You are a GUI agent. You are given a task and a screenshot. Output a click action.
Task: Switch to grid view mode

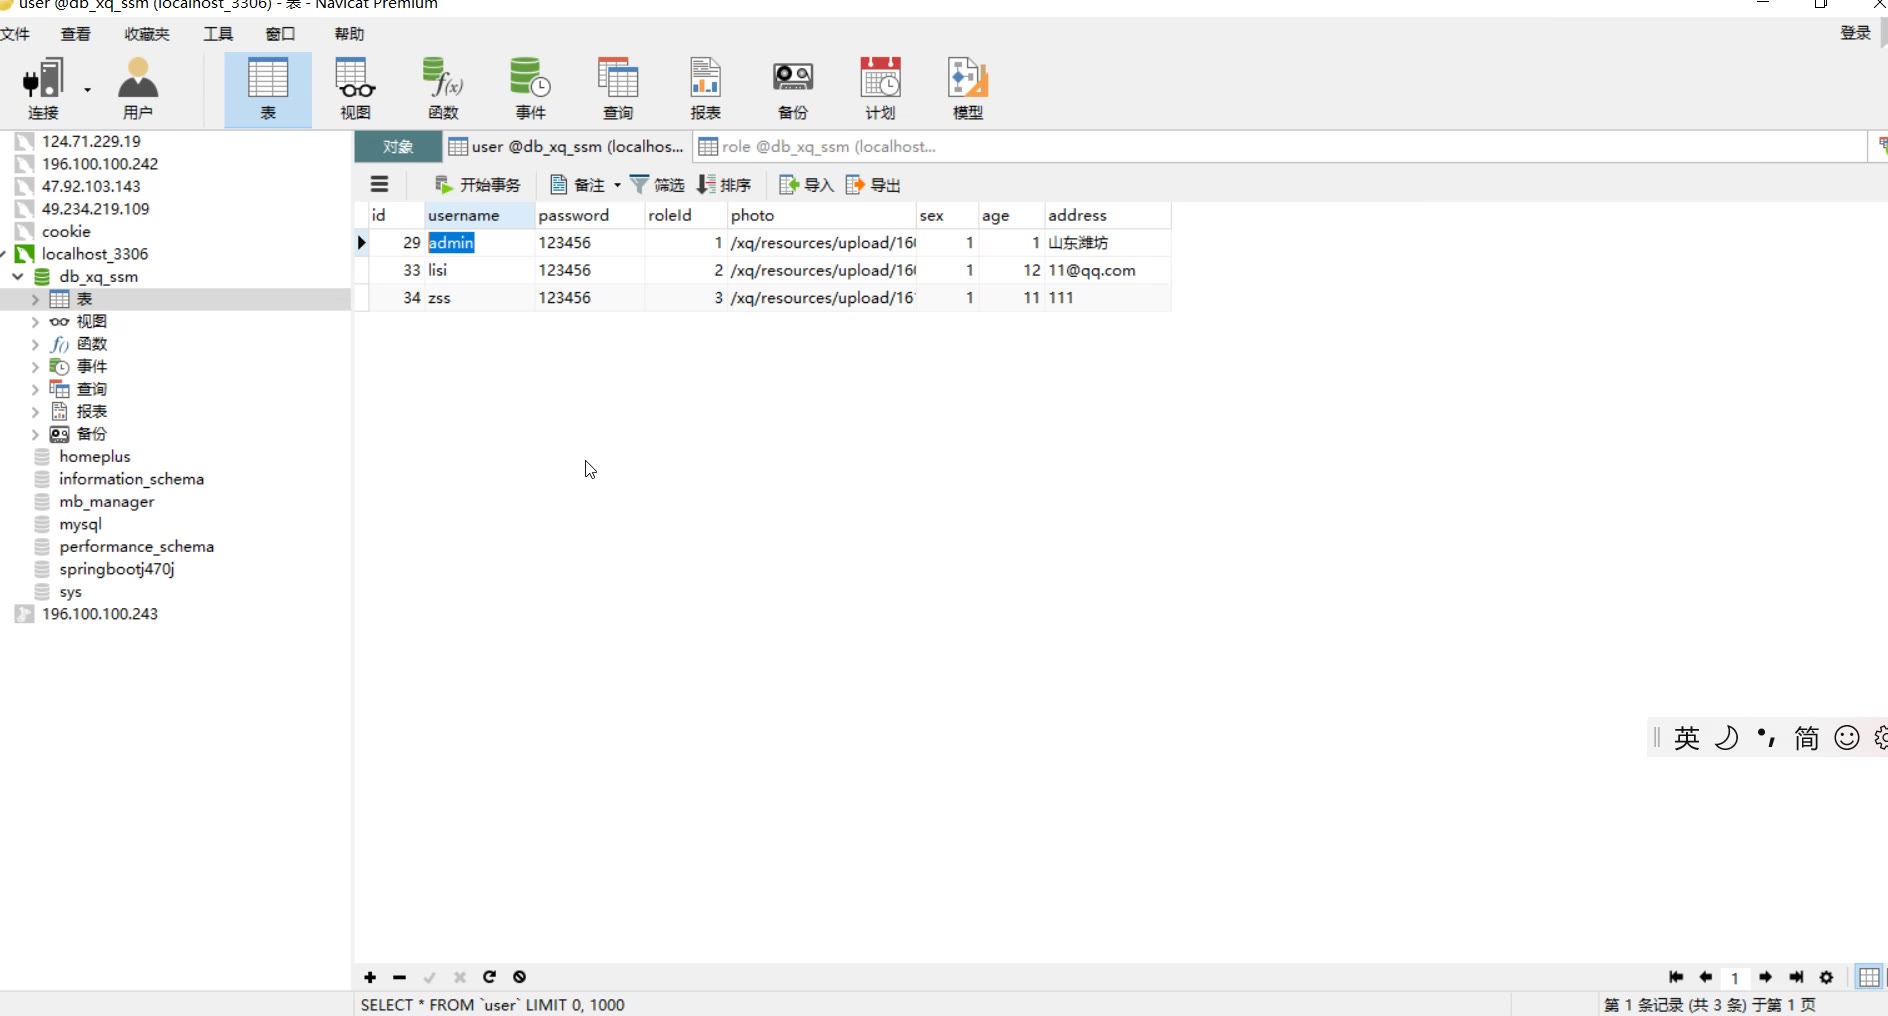(1869, 977)
